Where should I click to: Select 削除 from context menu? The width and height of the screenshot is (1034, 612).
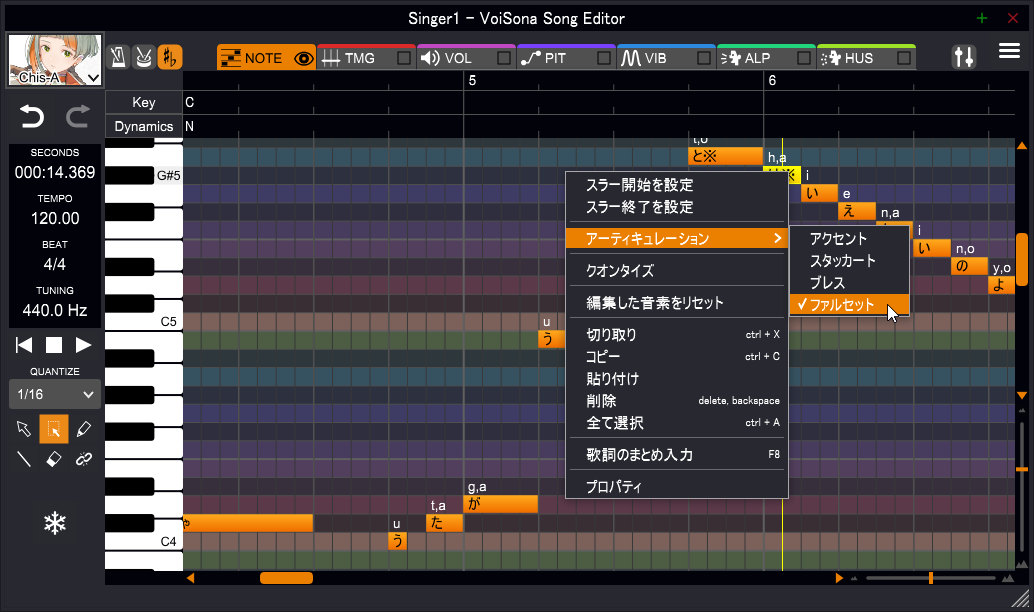point(677,400)
